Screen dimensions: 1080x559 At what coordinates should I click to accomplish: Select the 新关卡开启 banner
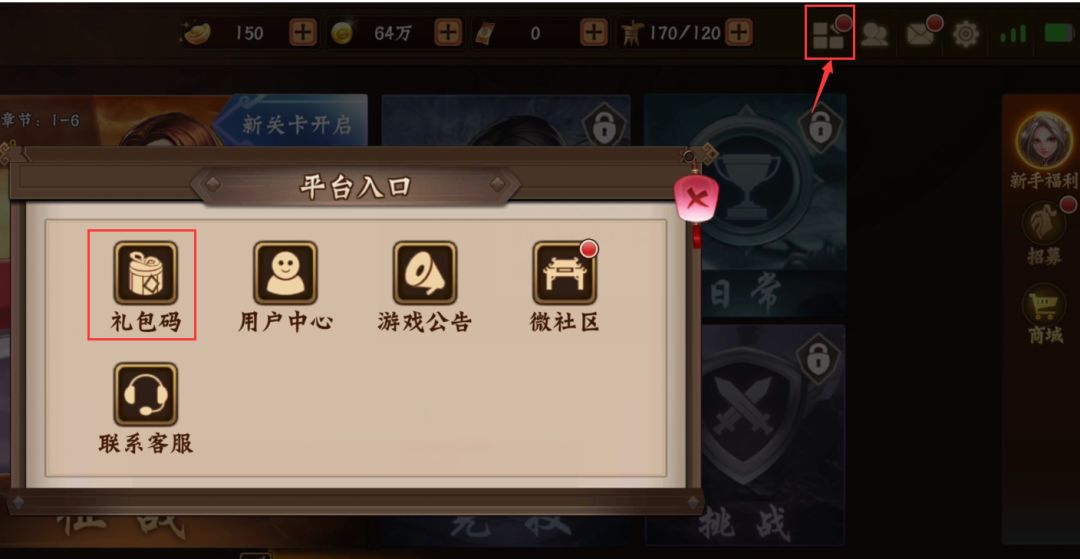[x=290, y=124]
